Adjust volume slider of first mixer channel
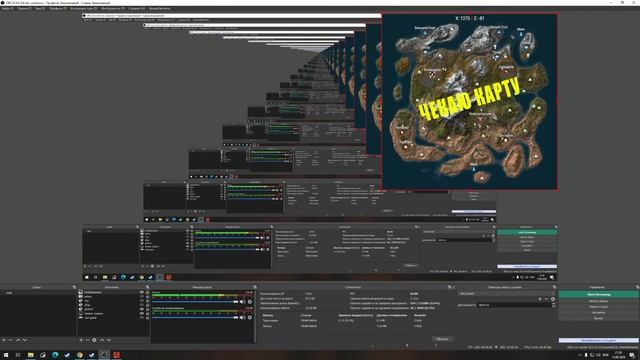 tap(195, 302)
